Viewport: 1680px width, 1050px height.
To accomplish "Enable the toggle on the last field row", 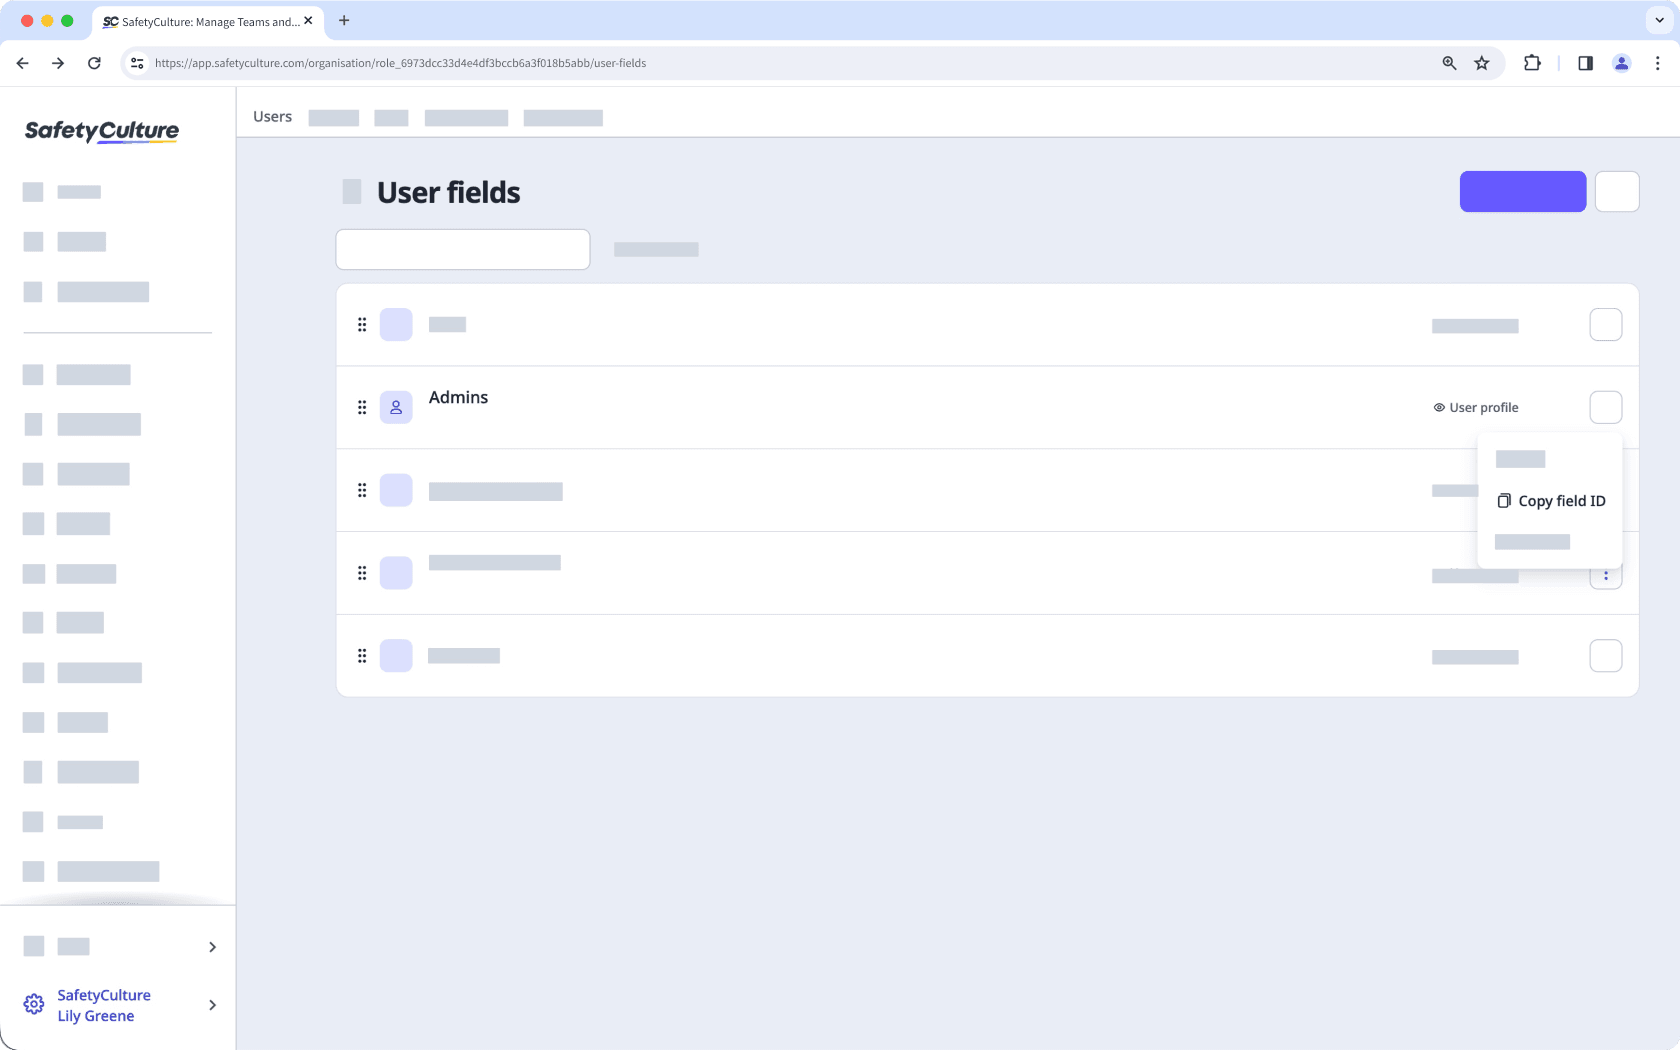I will pos(1606,656).
